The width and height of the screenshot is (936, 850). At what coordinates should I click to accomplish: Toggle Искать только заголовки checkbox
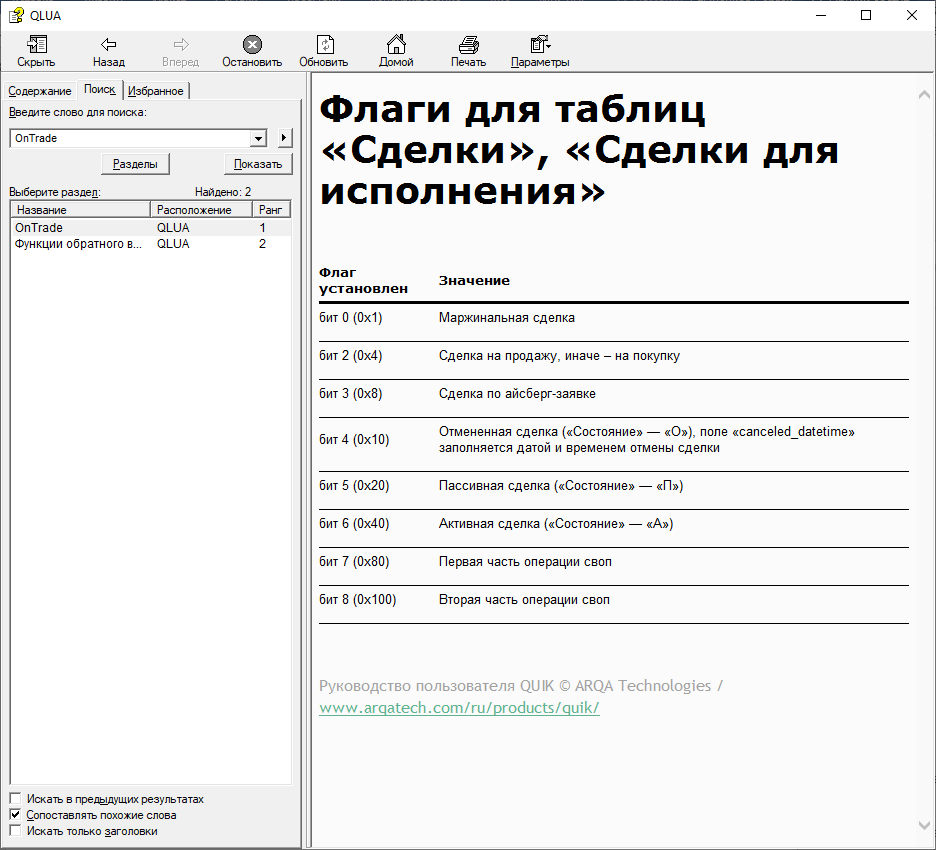pyautogui.click(x=15, y=831)
